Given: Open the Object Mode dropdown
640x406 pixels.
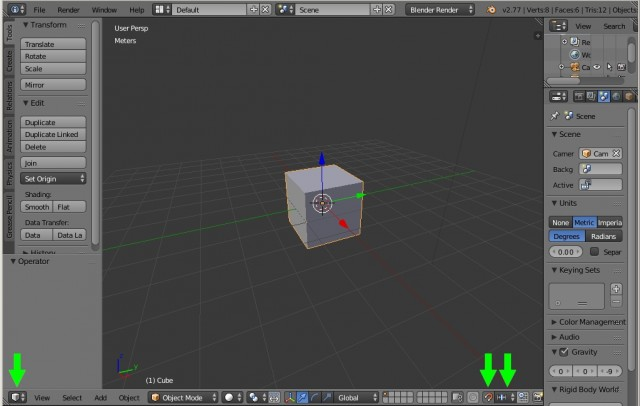Looking at the screenshot, I should pos(184,397).
